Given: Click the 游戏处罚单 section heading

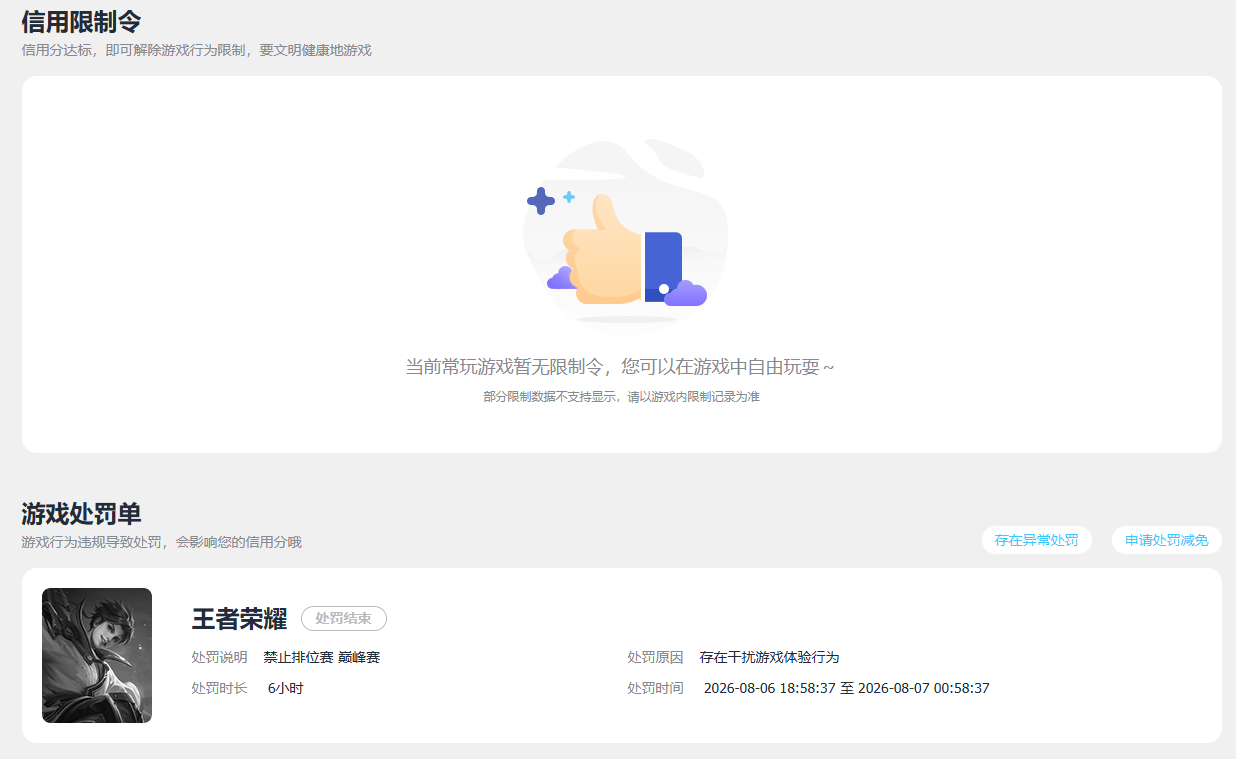Looking at the screenshot, I should click(x=81, y=513).
